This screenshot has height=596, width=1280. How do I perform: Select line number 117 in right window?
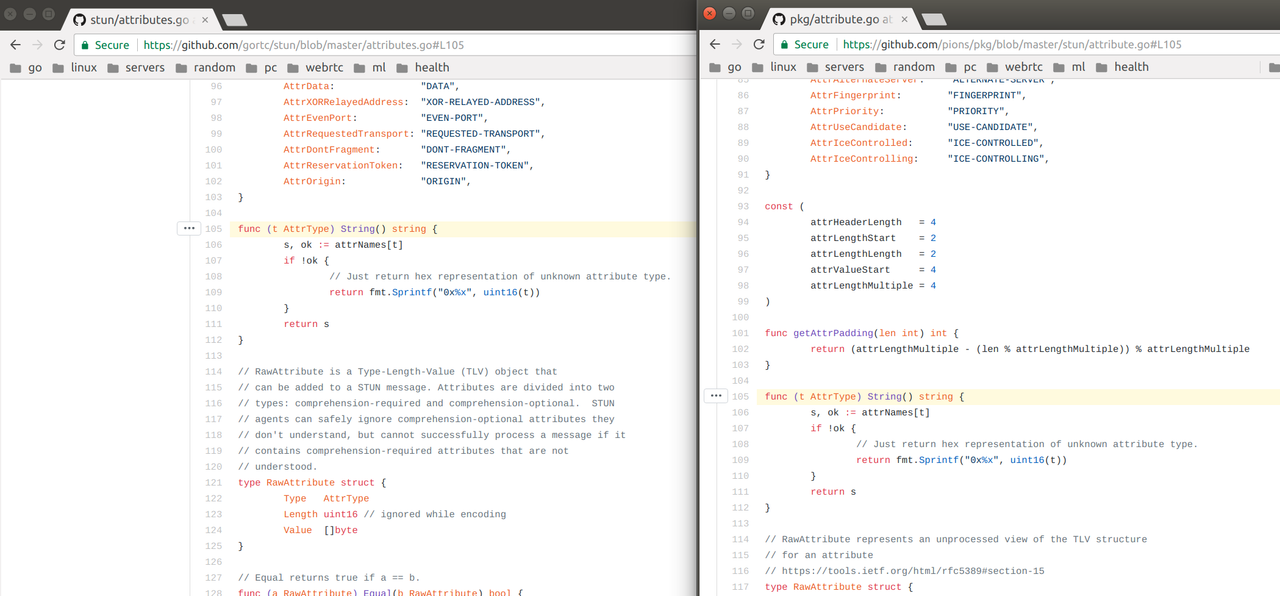point(740,587)
